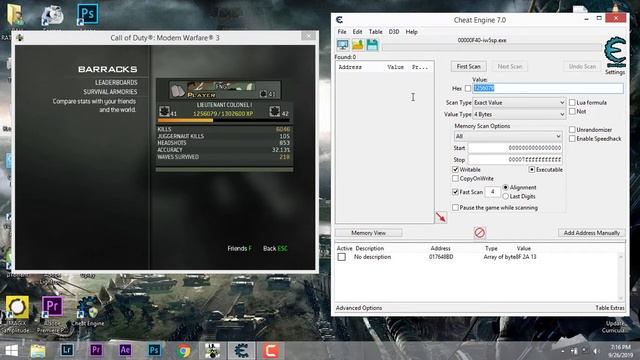
Task: Open Advanced Options
Action: tap(359, 308)
